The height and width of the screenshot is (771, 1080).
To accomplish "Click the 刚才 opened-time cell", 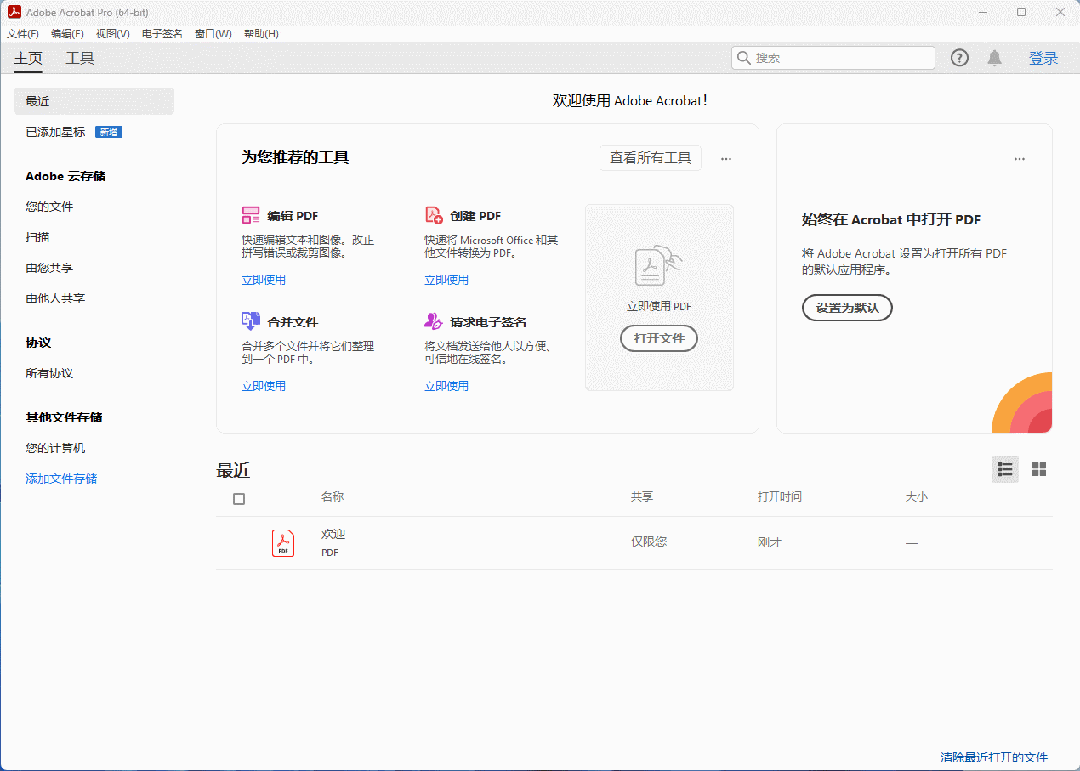I will pos(769,542).
